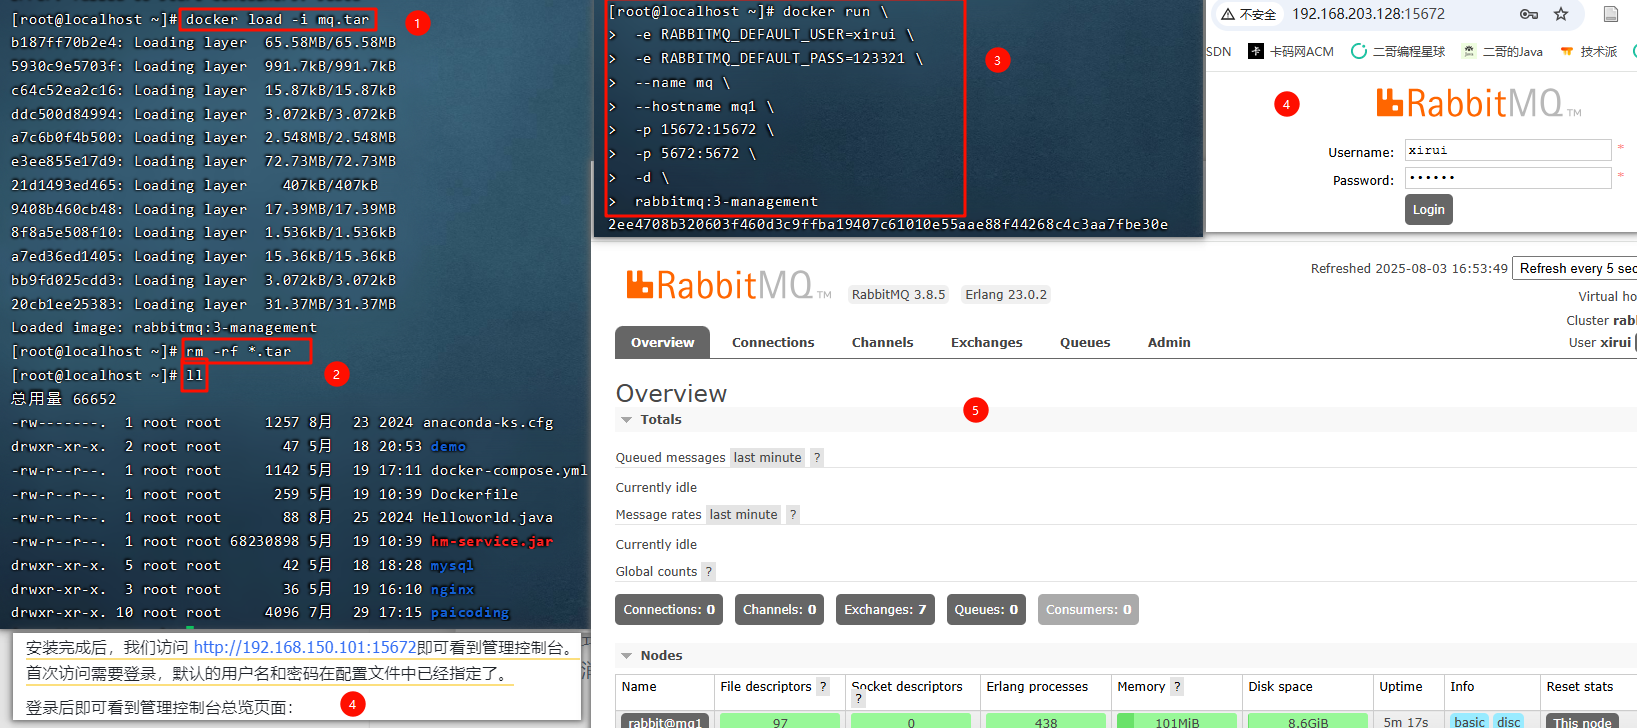1637x728 pixels.
Task: Click the Erlang 23.0.2 version label
Action: click(1006, 294)
